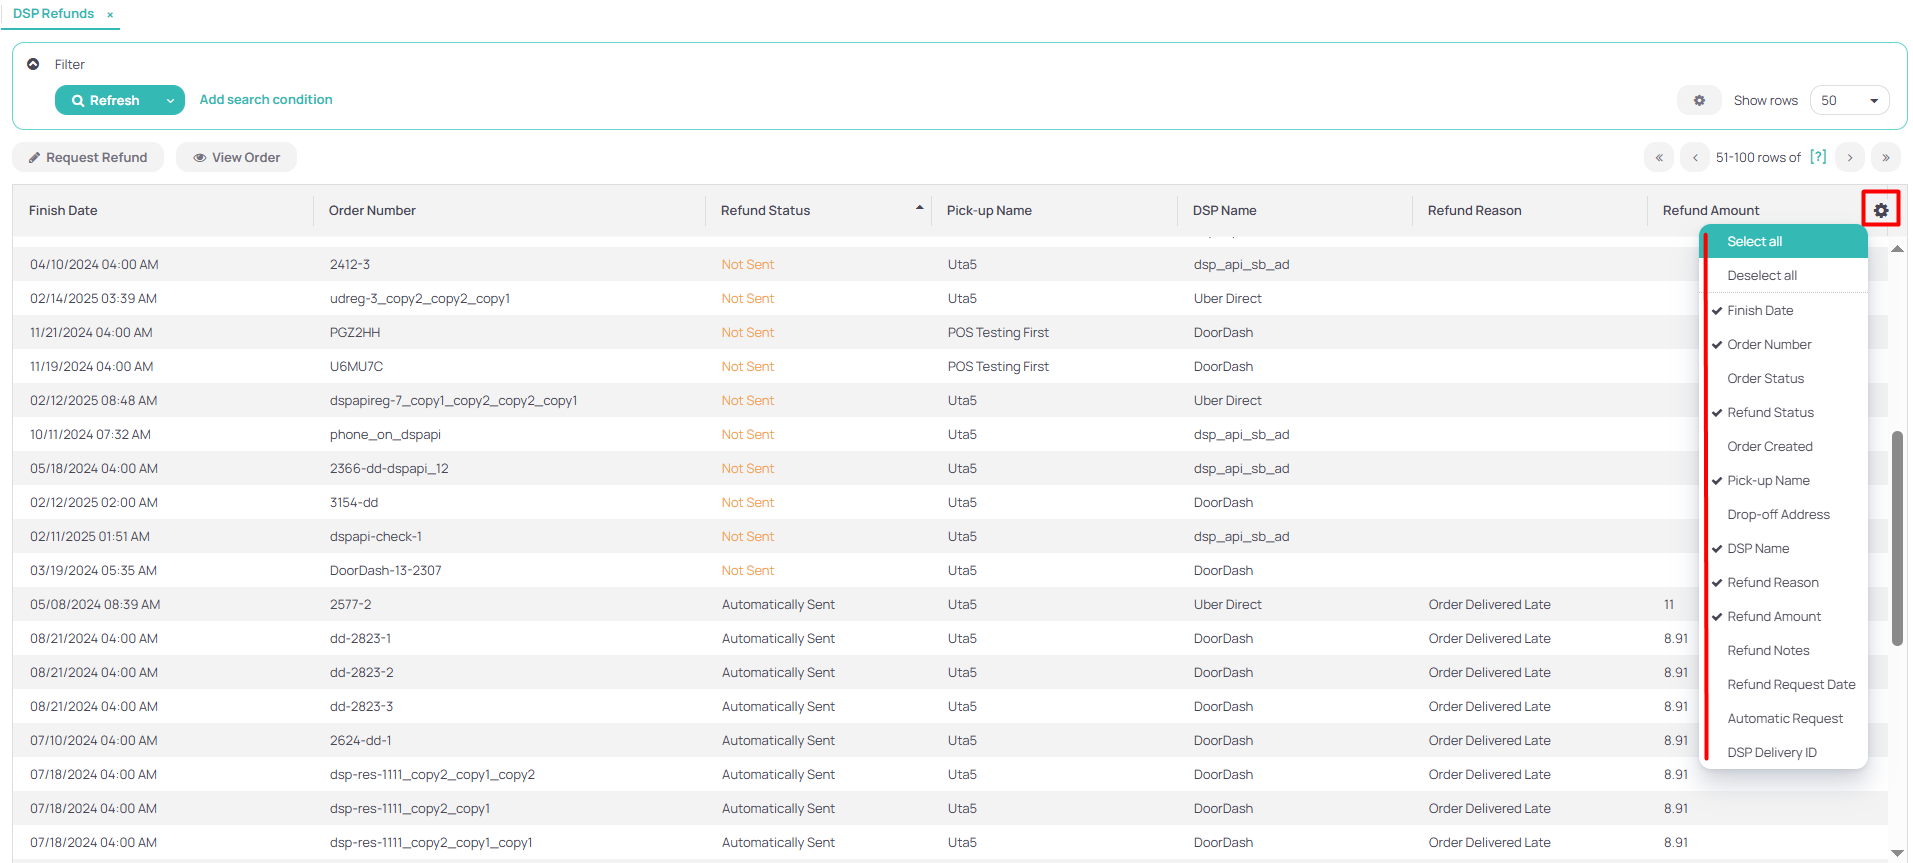Select order 2624-dd-1 cell
The height and width of the screenshot is (863, 1913).
pos(361,740)
